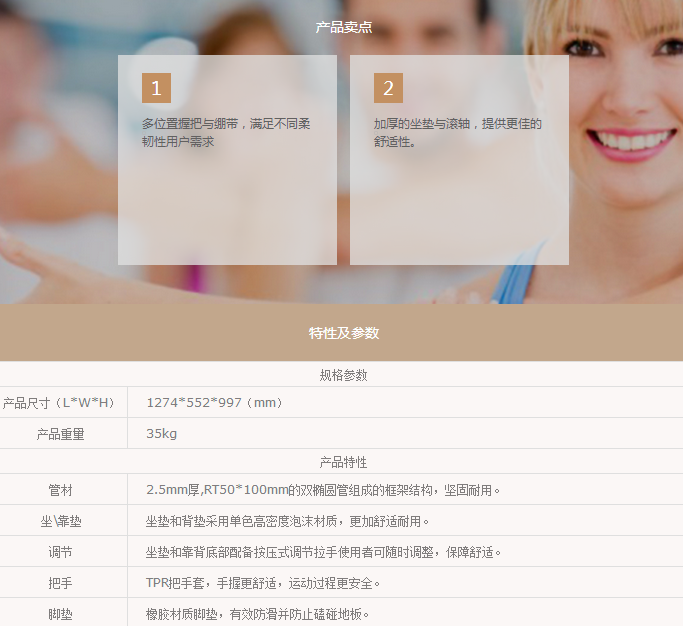Click the 产品卖点 heading
Viewport: 683px width, 626px height.
344,27
